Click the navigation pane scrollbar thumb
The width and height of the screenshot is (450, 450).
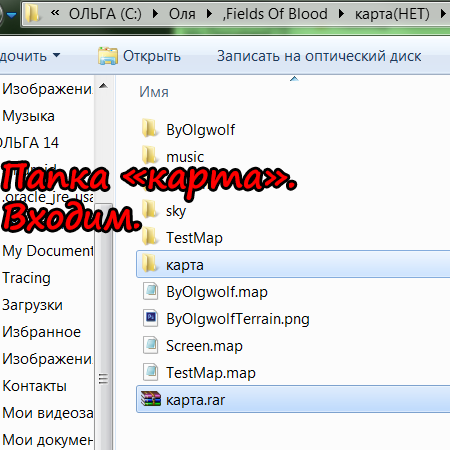coord(104,327)
